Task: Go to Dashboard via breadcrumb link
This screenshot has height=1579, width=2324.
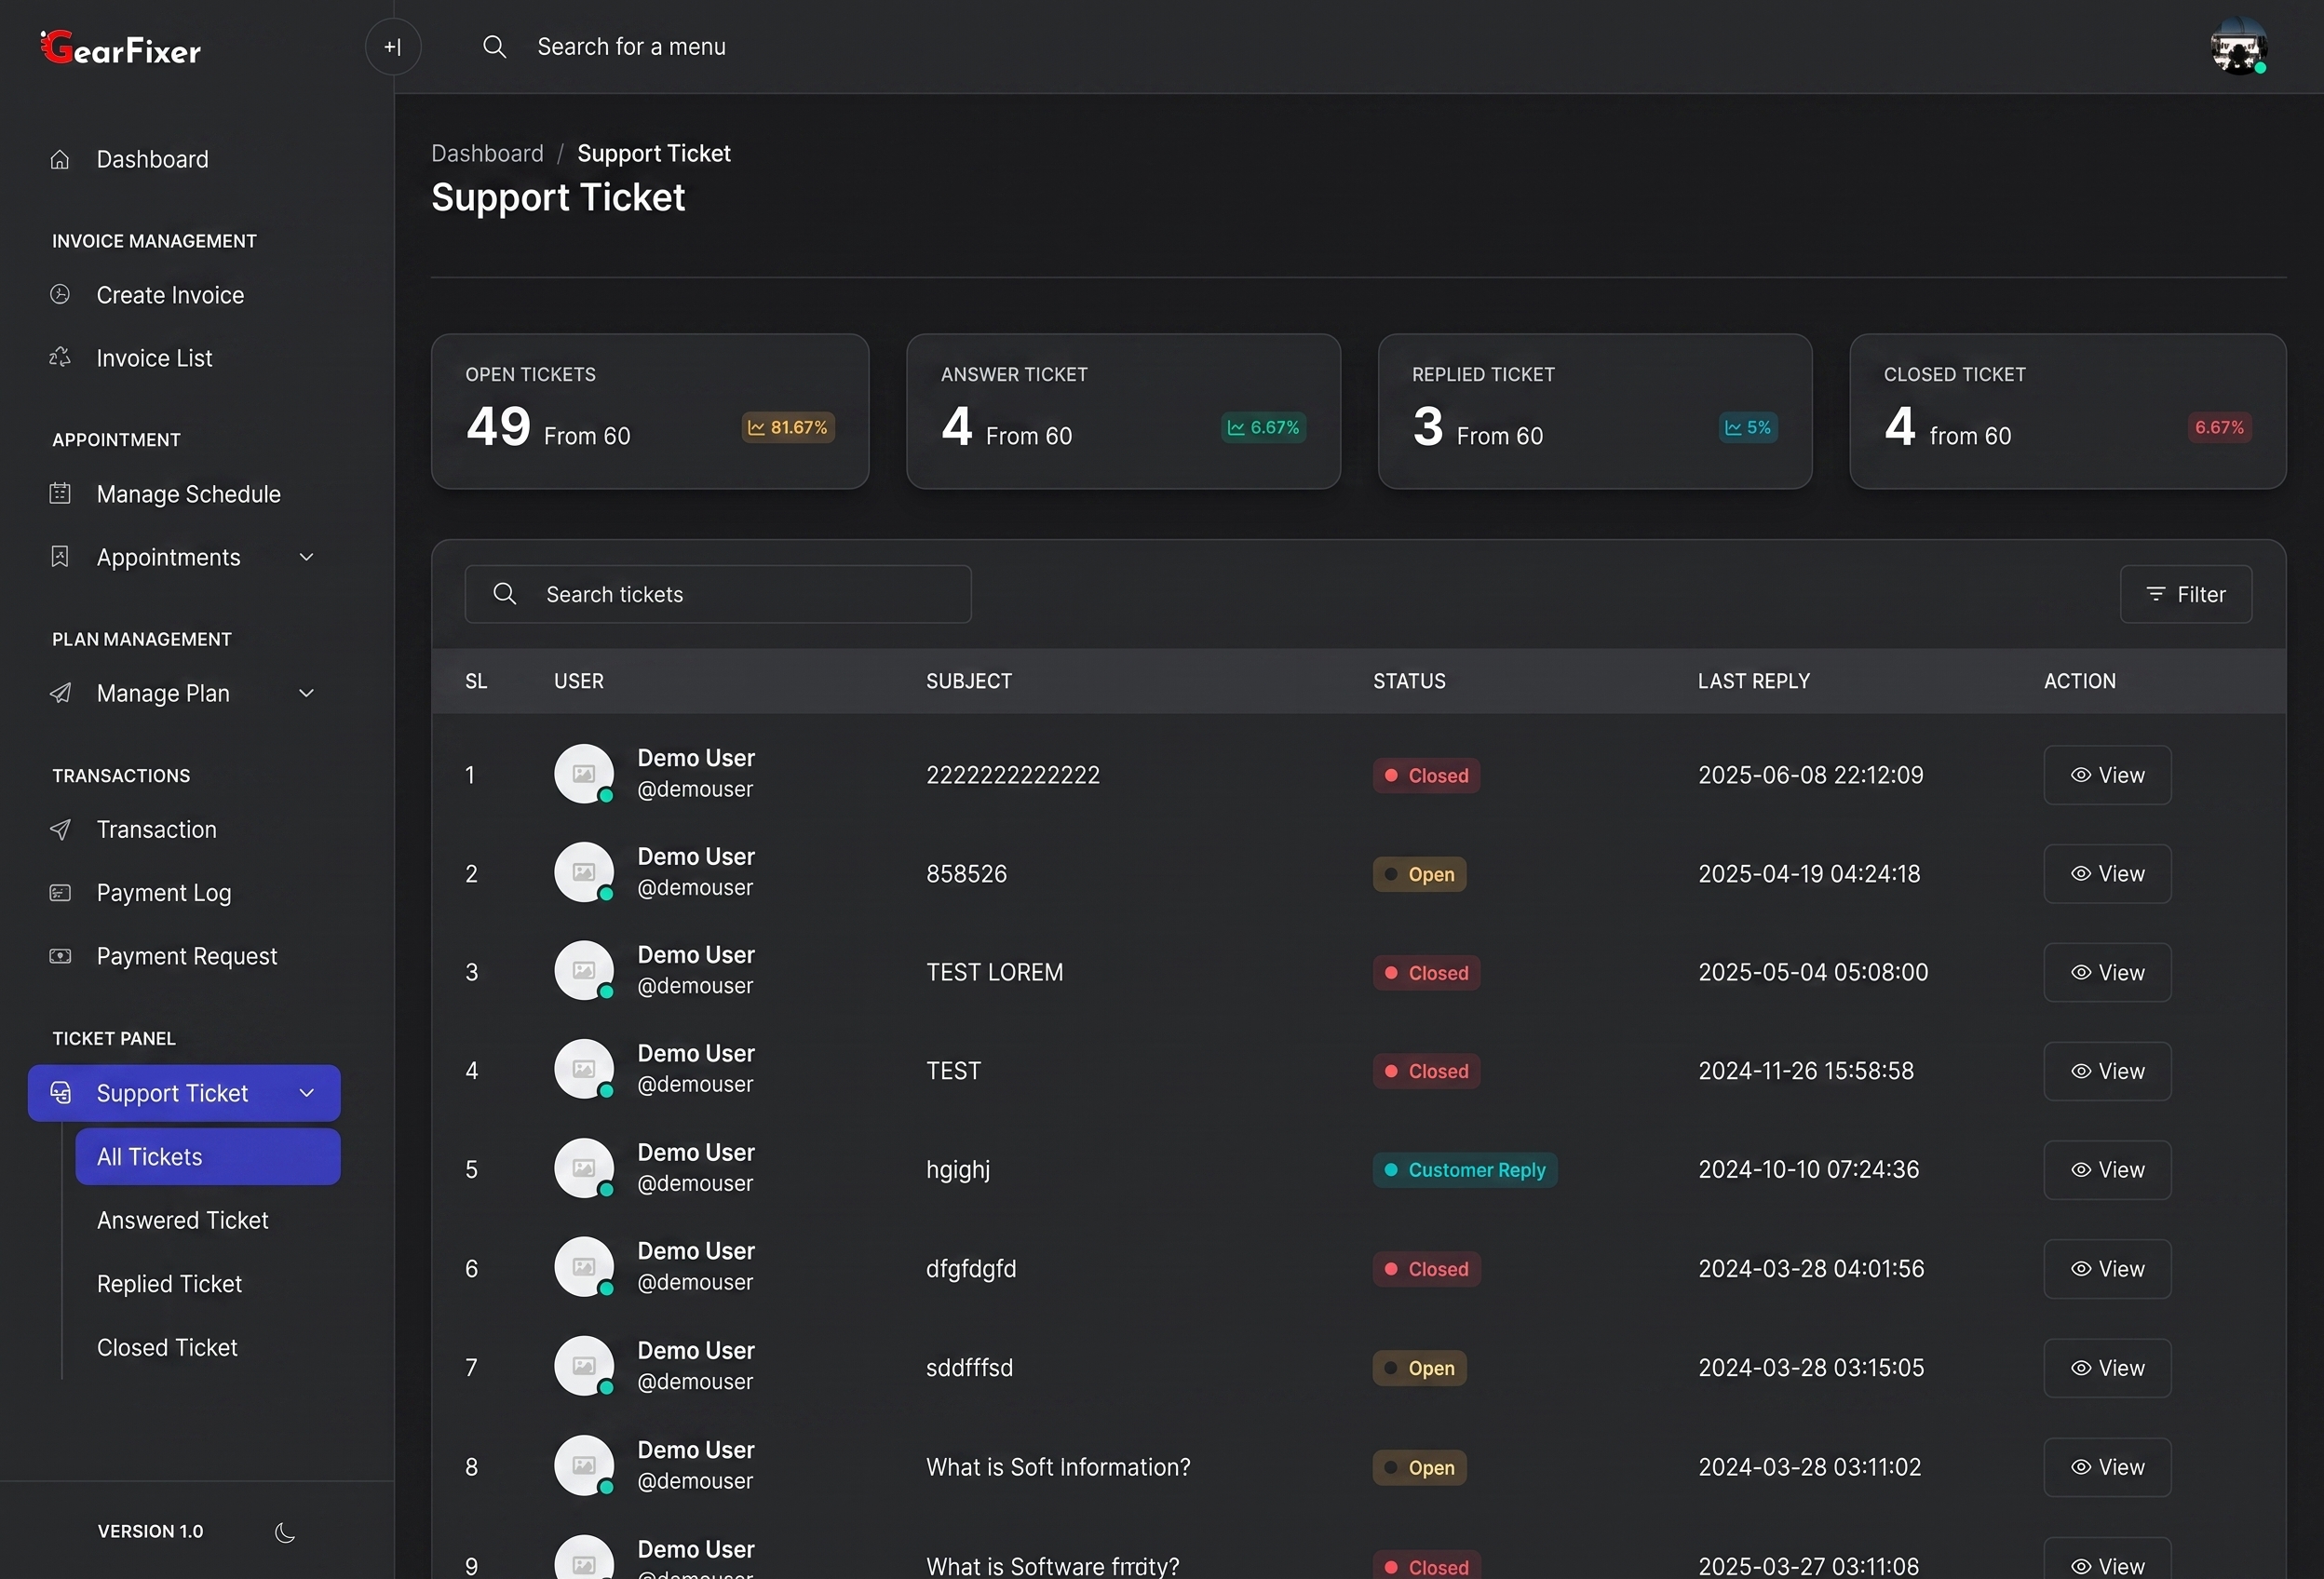Action: pos(487,153)
